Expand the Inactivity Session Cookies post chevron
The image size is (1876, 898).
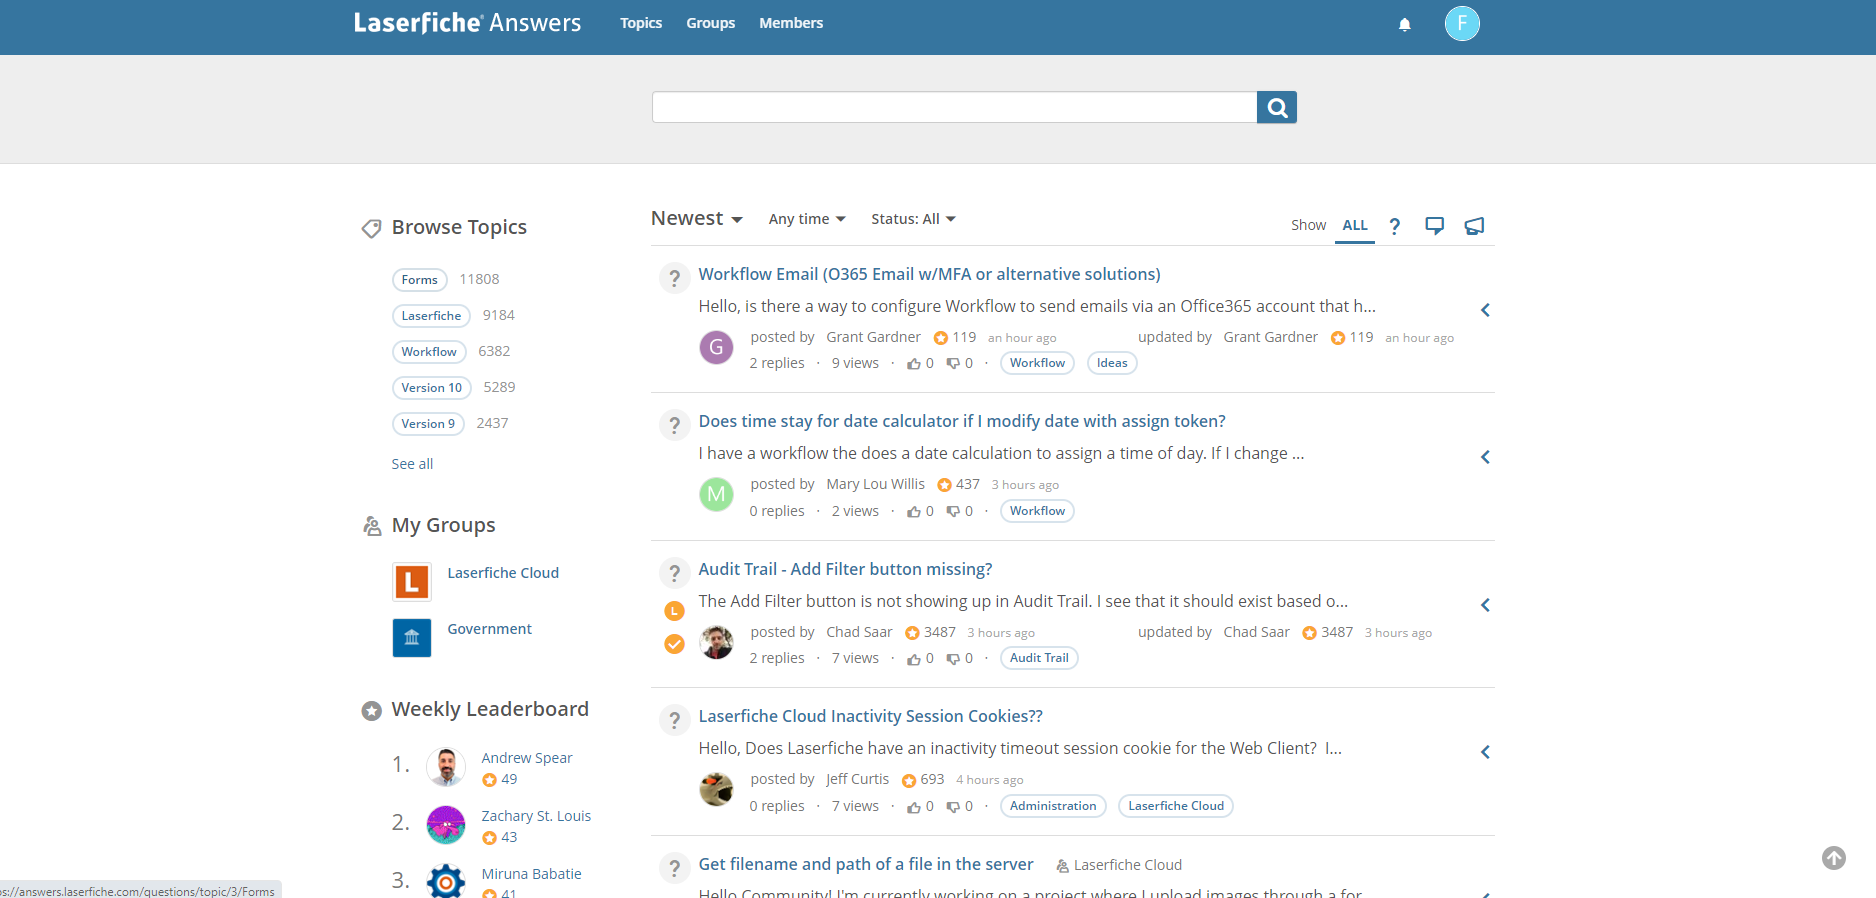click(x=1485, y=752)
